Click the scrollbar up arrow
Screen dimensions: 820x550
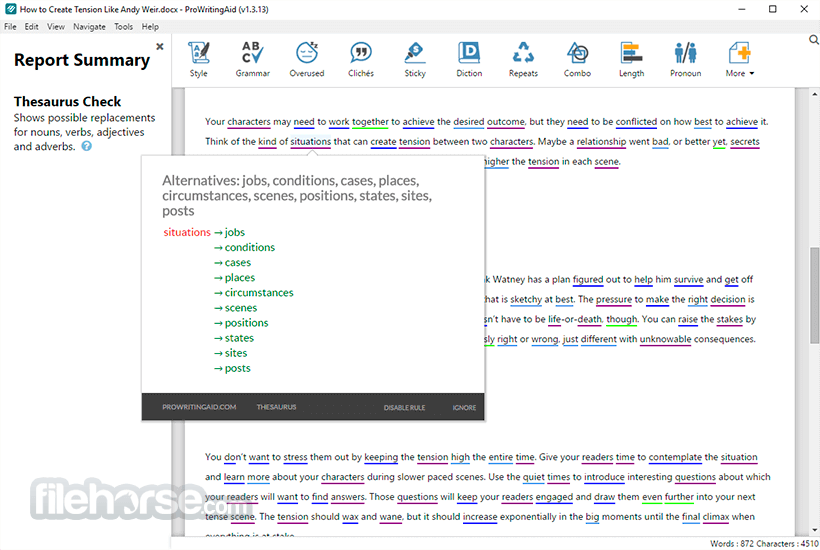coord(814,95)
